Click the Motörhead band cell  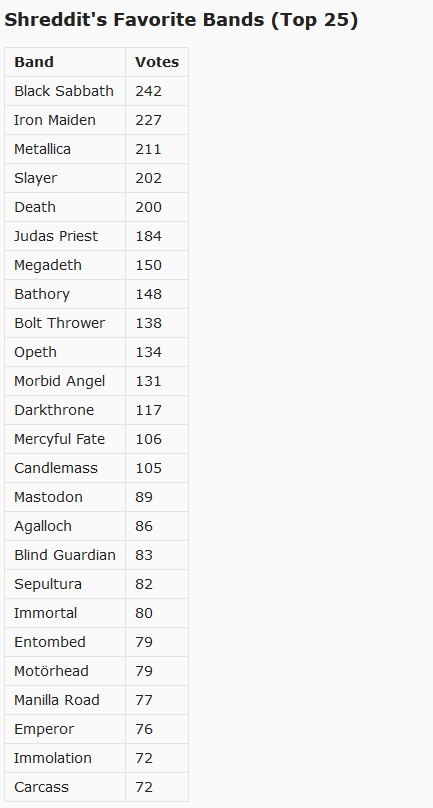65,671
